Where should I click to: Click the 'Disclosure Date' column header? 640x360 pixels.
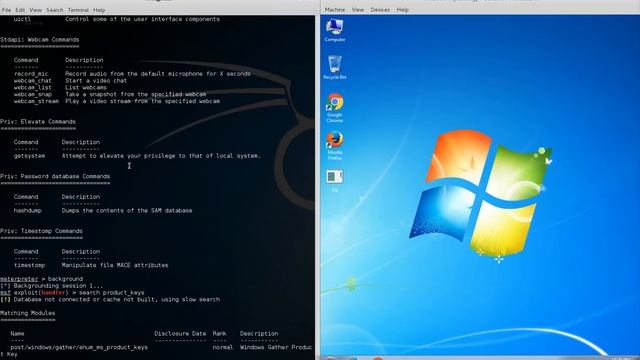pos(180,333)
